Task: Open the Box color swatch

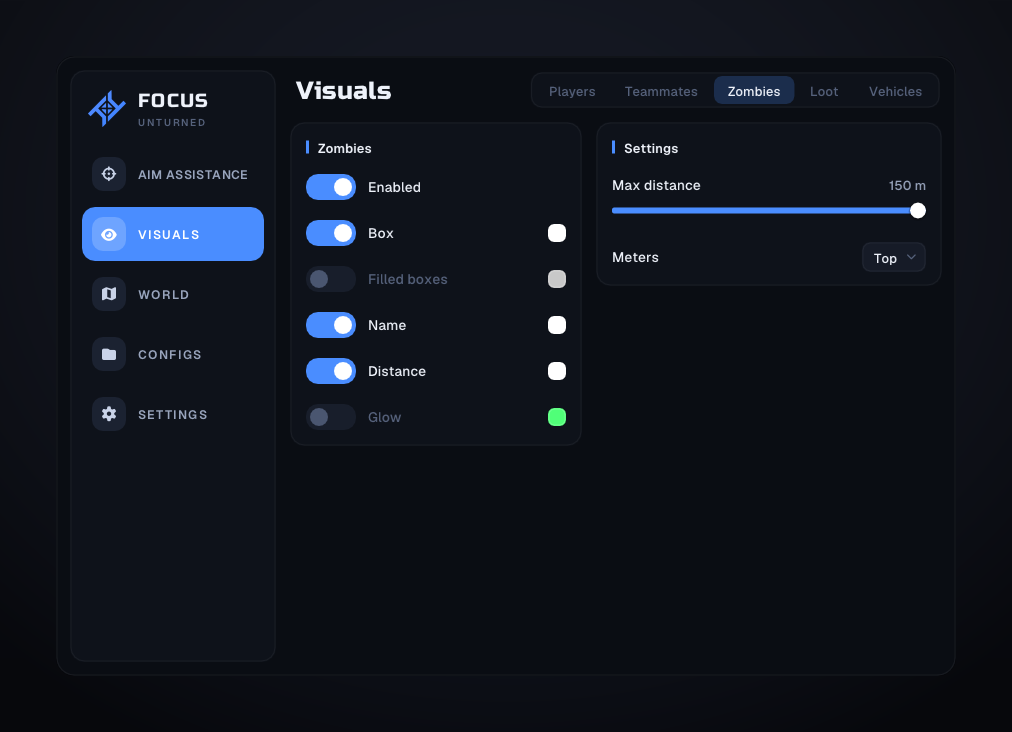Action: point(557,233)
